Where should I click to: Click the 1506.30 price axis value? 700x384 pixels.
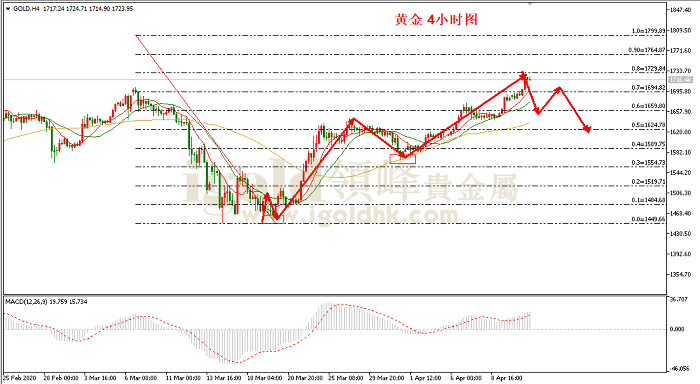(x=681, y=193)
